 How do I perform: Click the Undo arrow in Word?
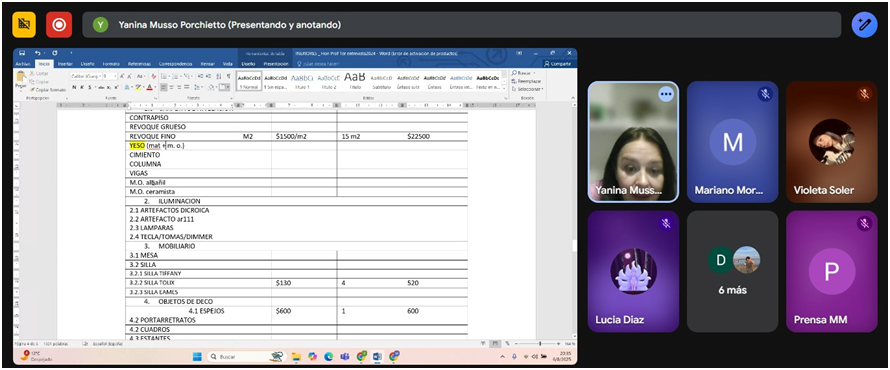[x=37, y=53]
